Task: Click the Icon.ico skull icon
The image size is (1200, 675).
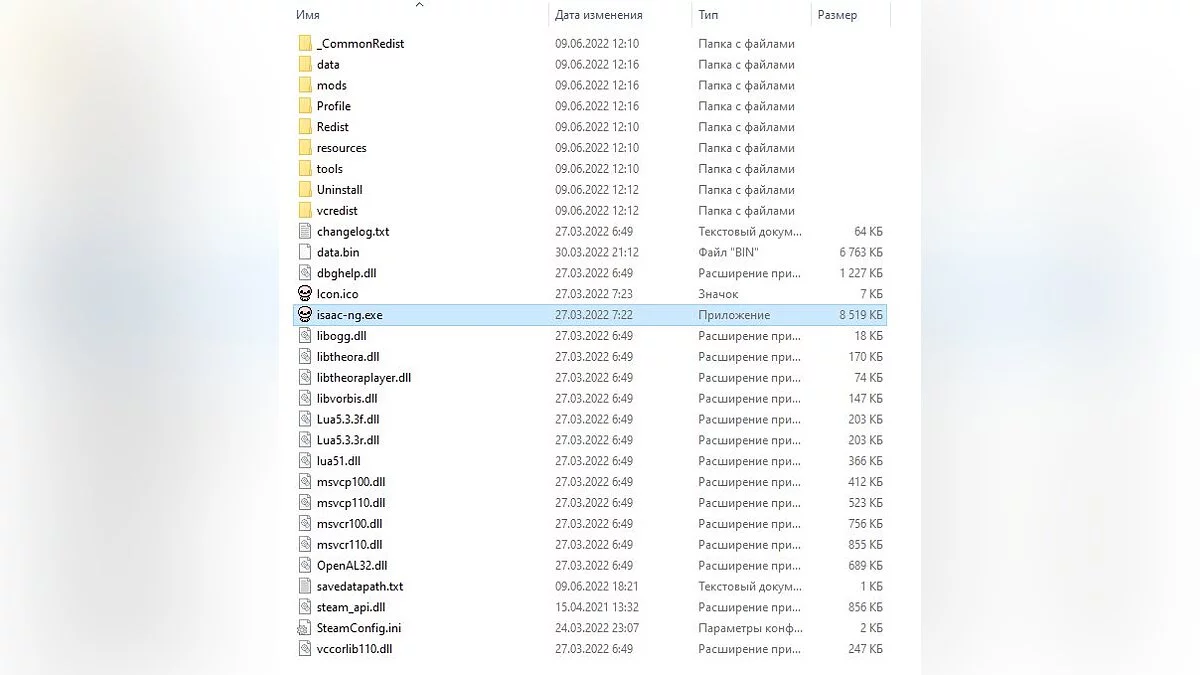Action: tap(306, 294)
